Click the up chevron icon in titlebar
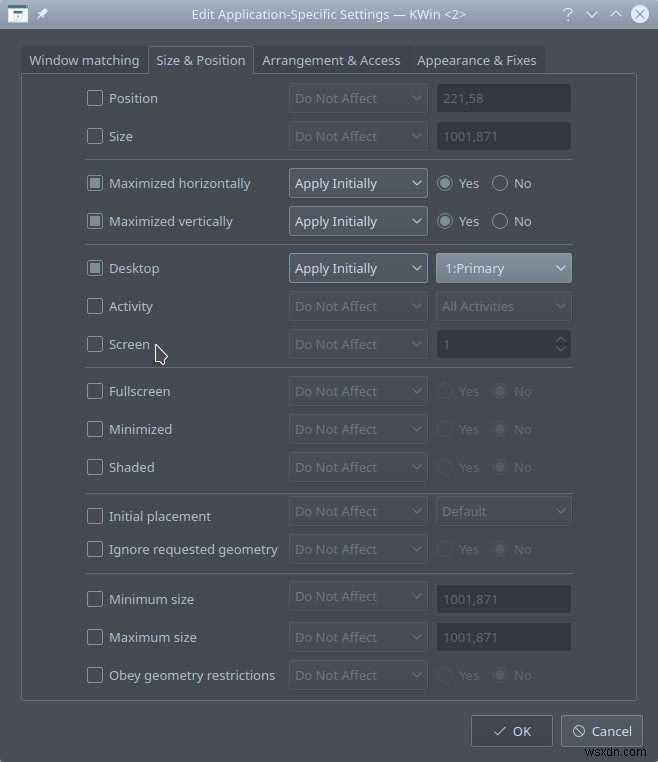 (616, 14)
